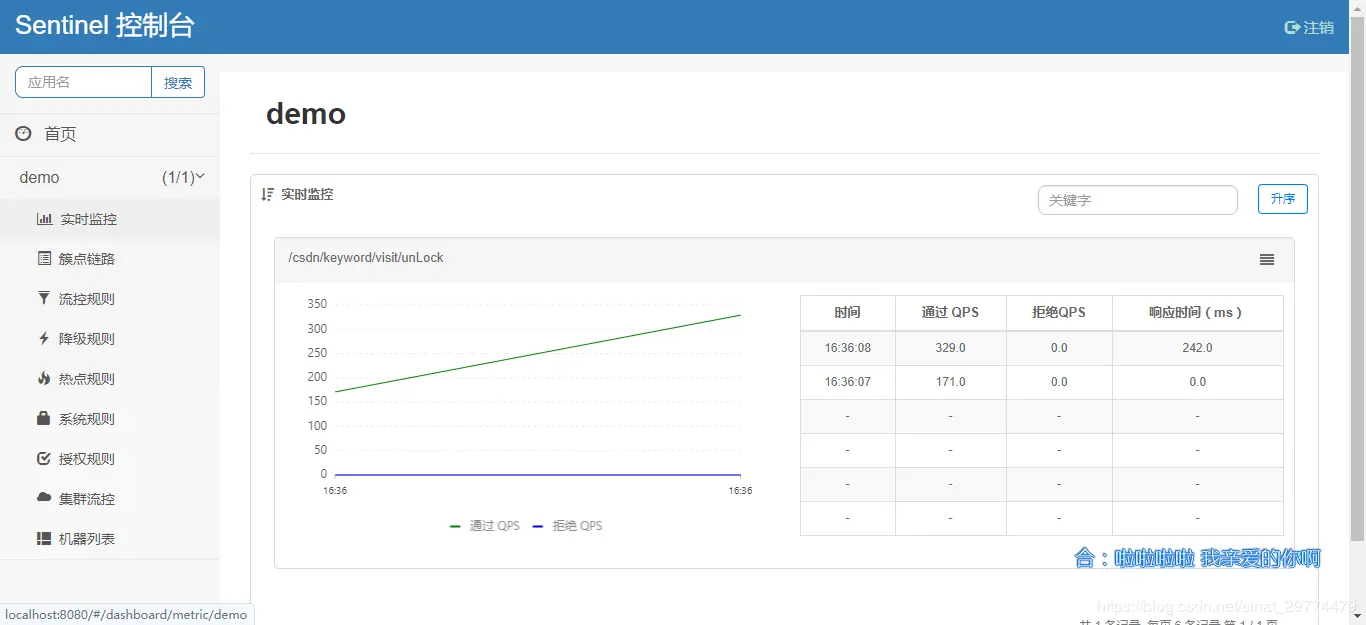Click the 升序 sort button
The height and width of the screenshot is (625, 1366).
(x=1283, y=199)
